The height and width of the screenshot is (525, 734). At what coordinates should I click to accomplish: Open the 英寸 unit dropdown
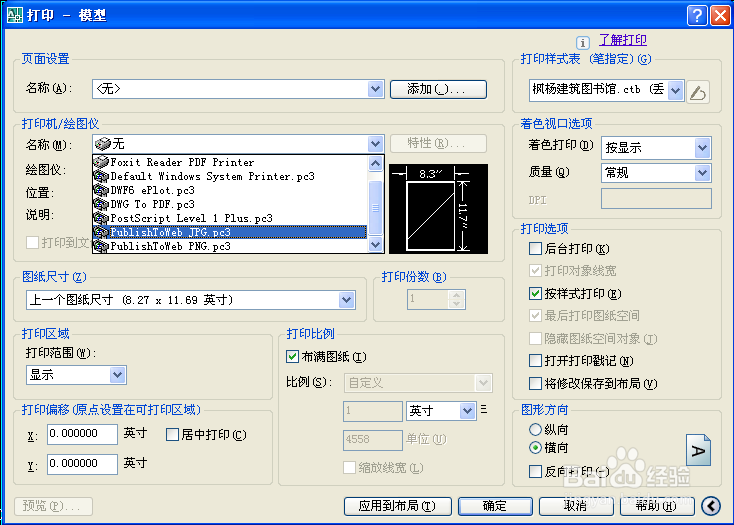[x=467, y=411]
